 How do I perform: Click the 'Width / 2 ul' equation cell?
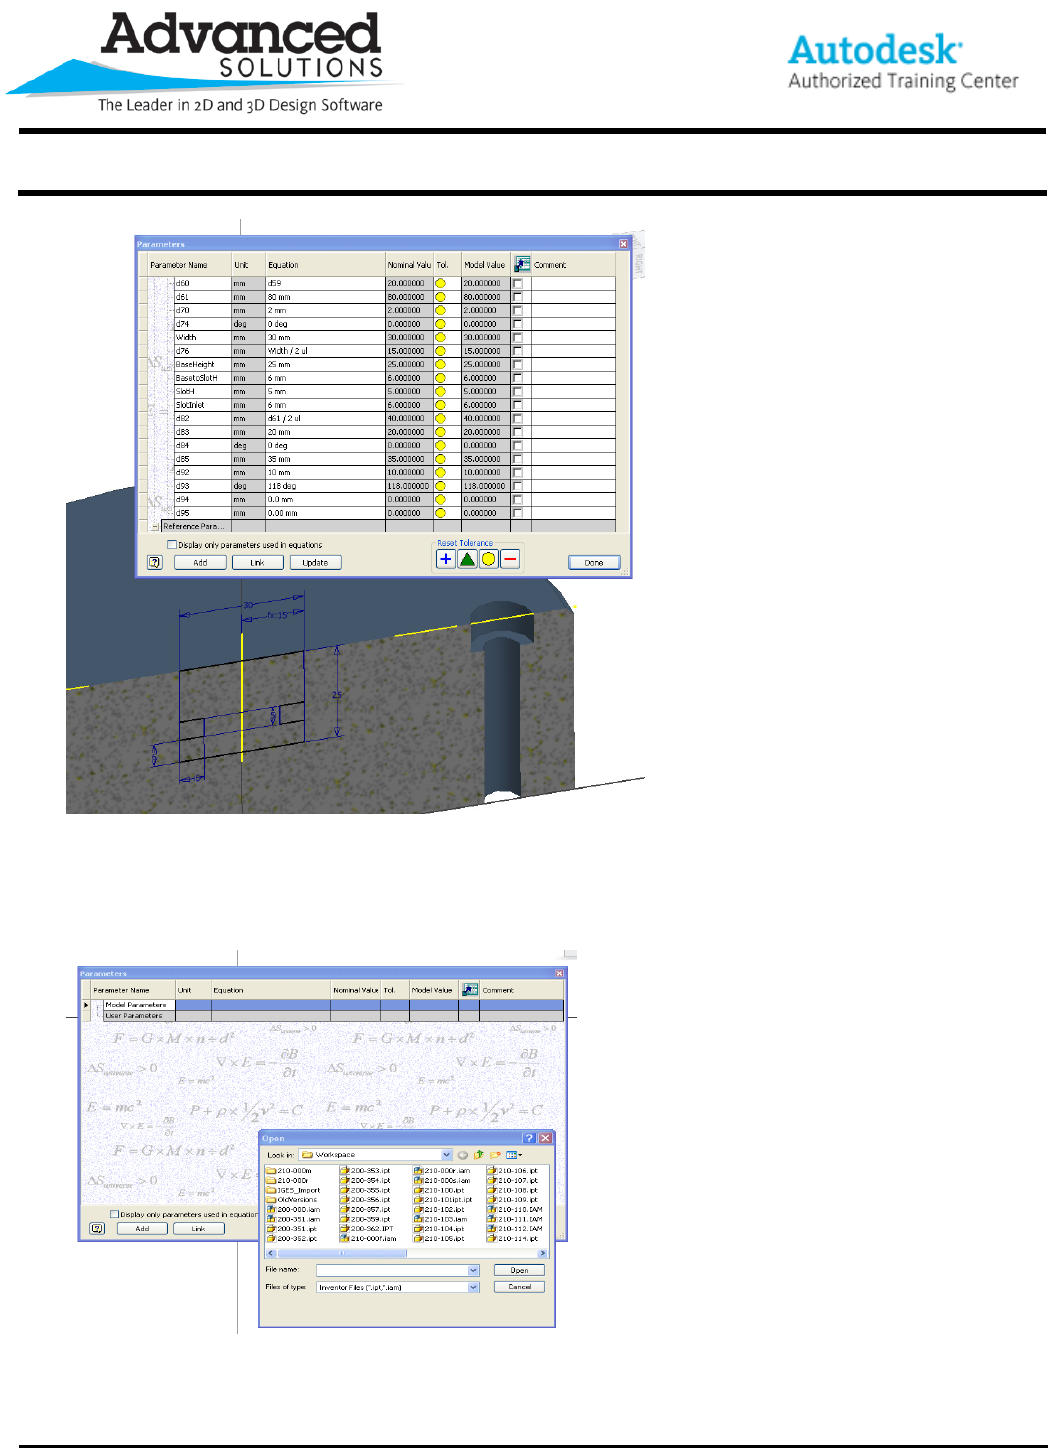325,351
